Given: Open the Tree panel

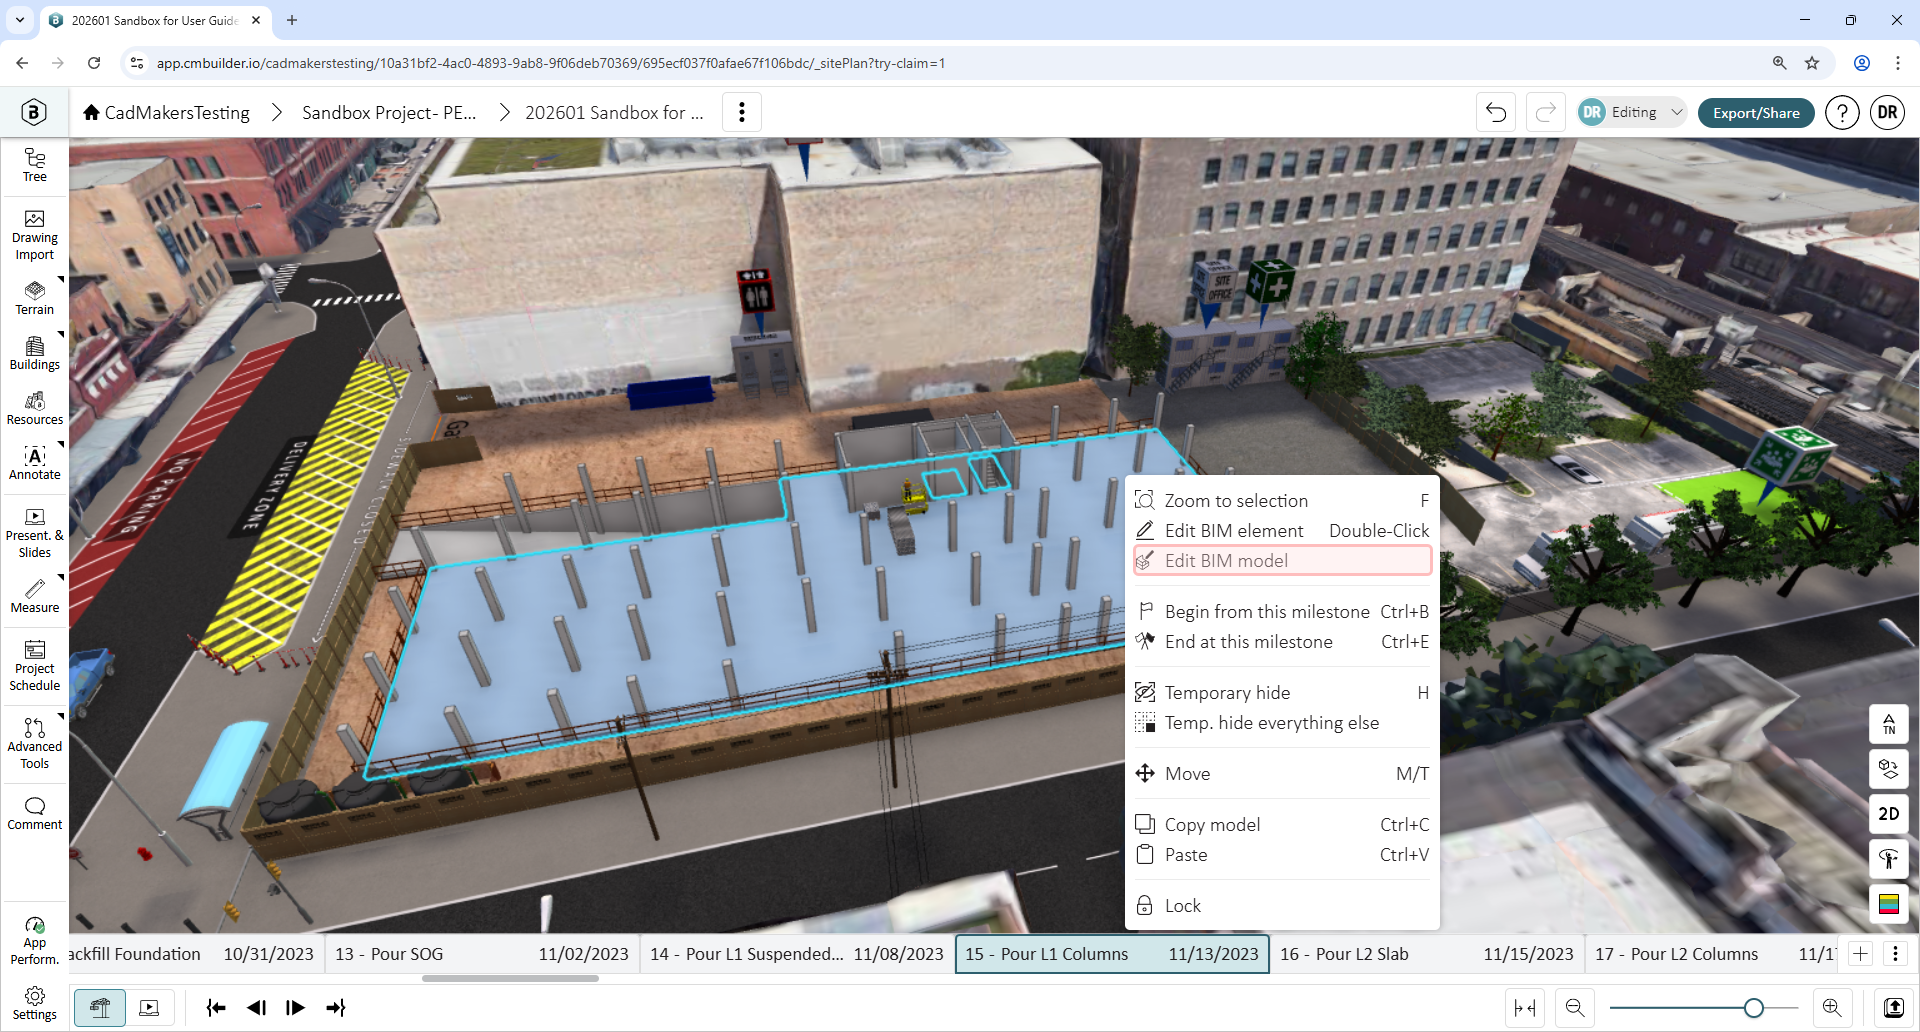Looking at the screenshot, I should coord(35,165).
